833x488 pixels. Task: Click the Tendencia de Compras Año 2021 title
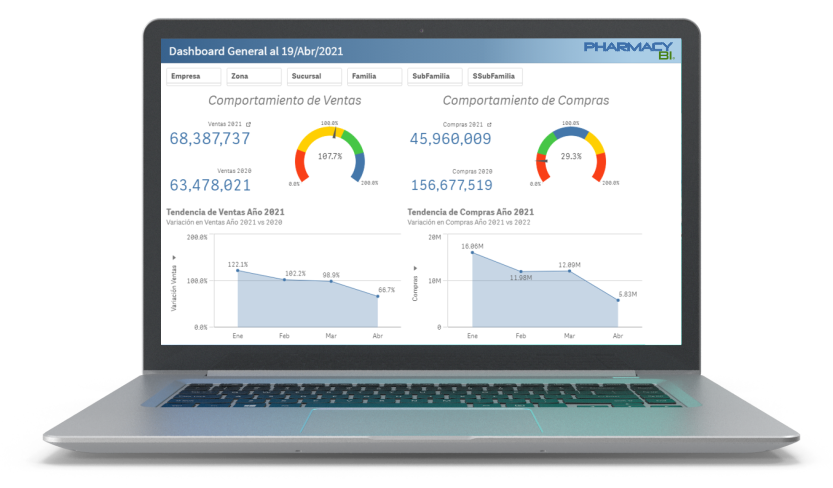(471, 212)
